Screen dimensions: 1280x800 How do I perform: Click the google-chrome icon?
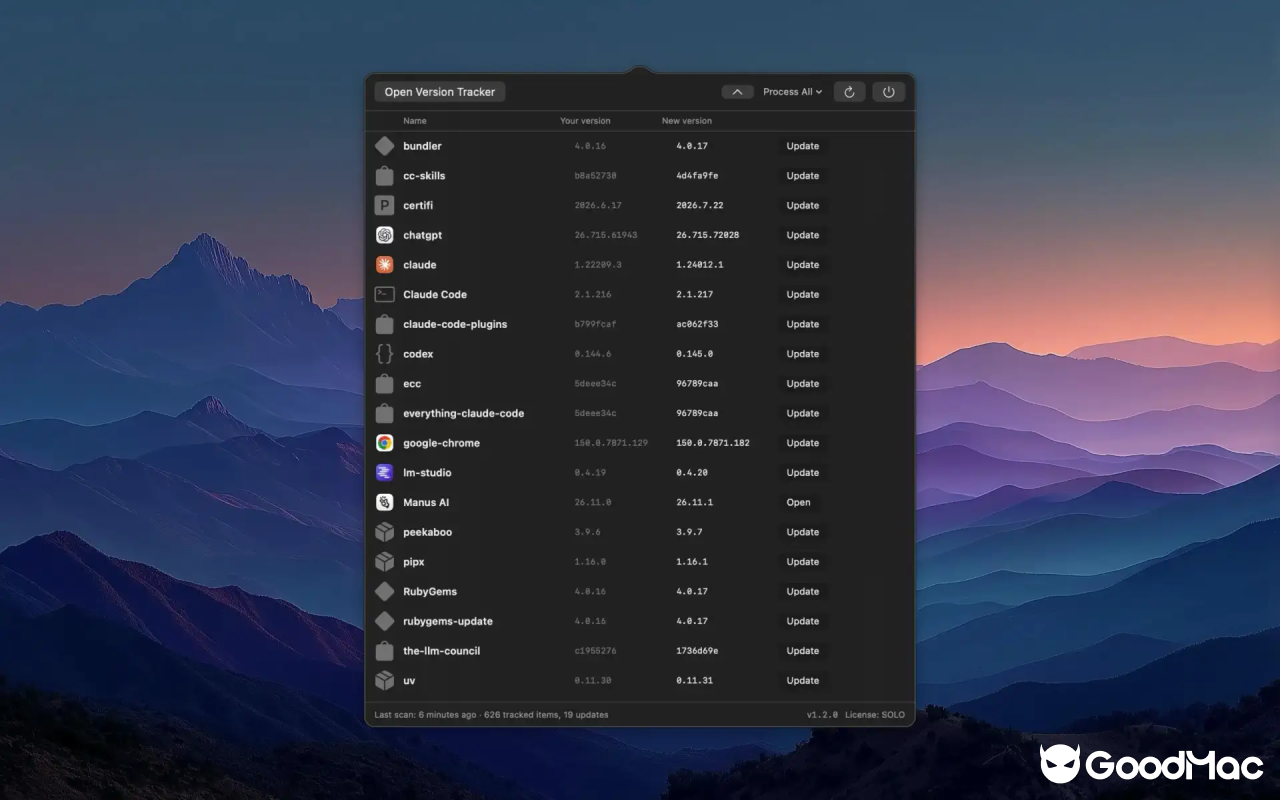point(384,443)
